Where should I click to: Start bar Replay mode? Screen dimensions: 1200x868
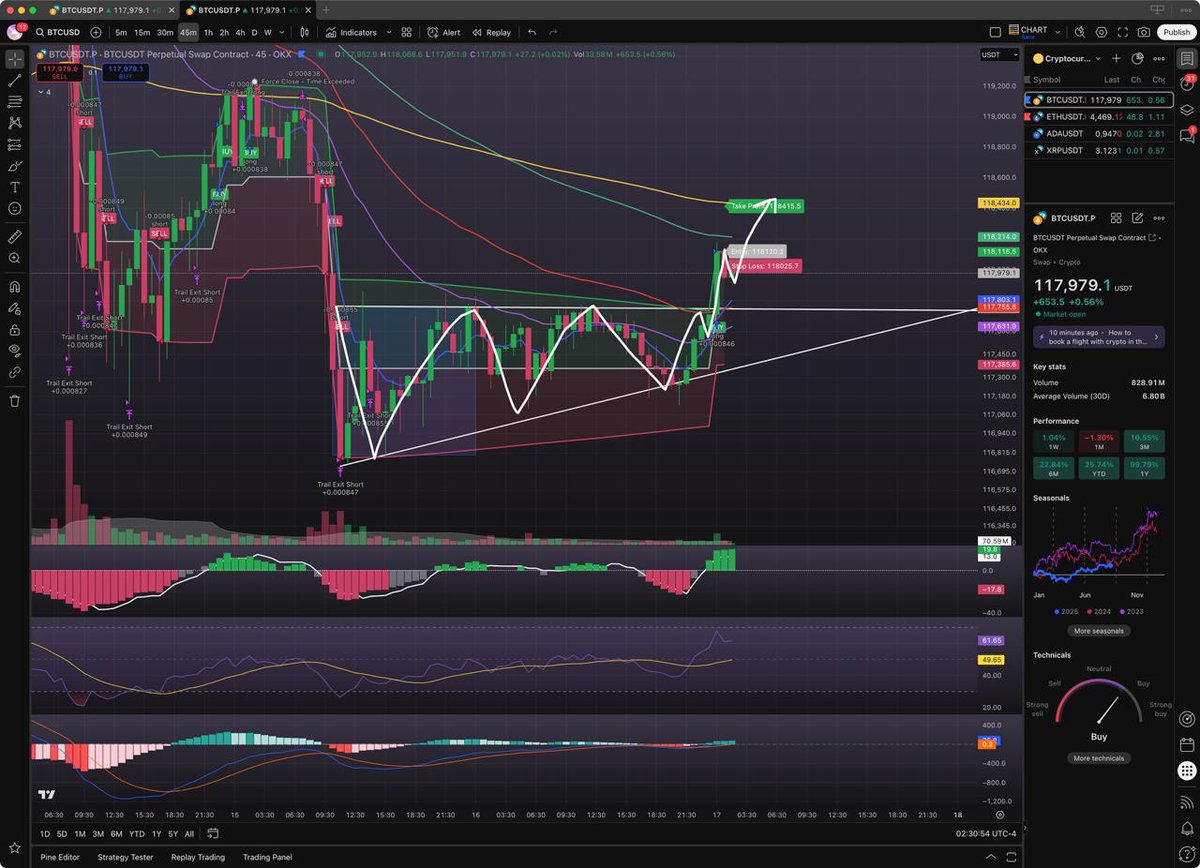coord(491,32)
